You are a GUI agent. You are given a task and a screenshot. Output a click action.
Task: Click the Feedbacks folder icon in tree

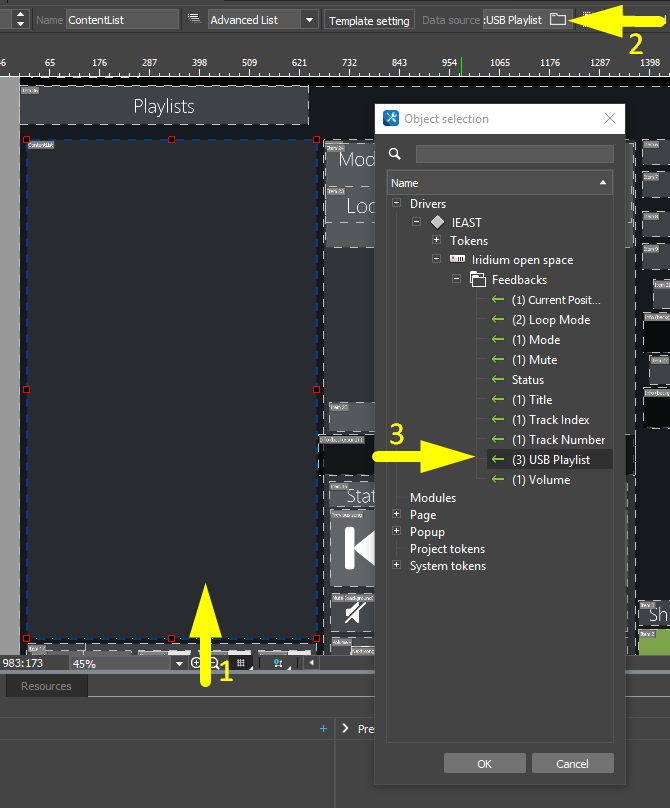click(x=477, y=280)
